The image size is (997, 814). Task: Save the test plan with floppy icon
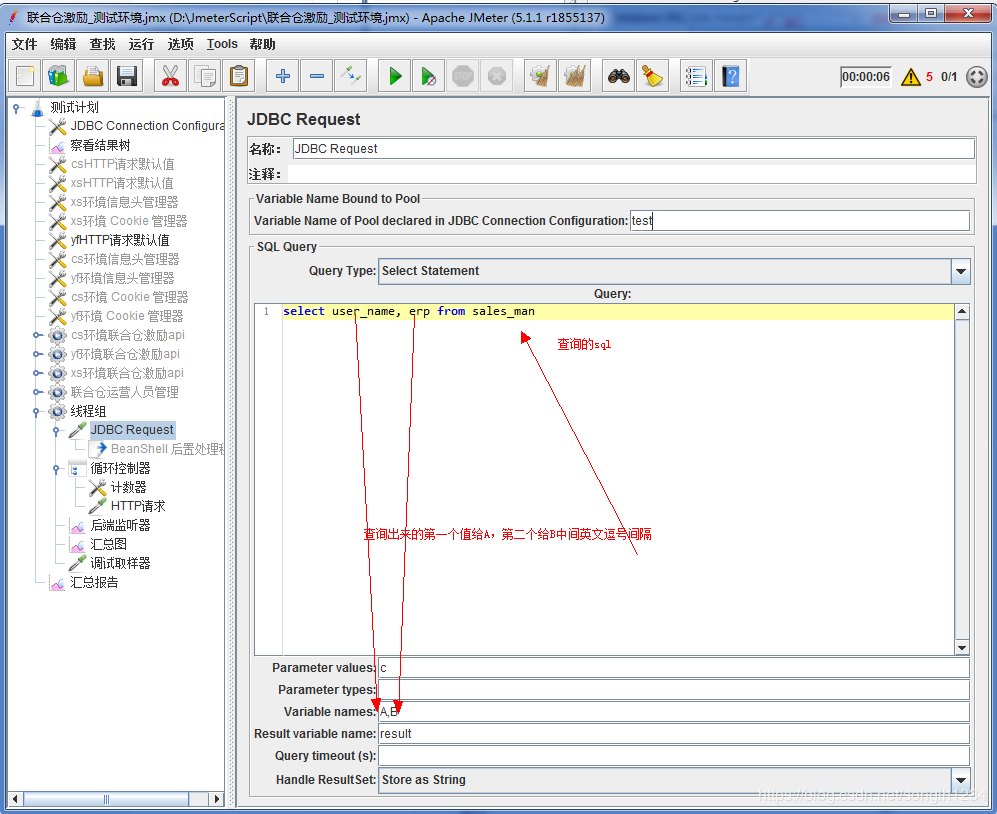127,77
